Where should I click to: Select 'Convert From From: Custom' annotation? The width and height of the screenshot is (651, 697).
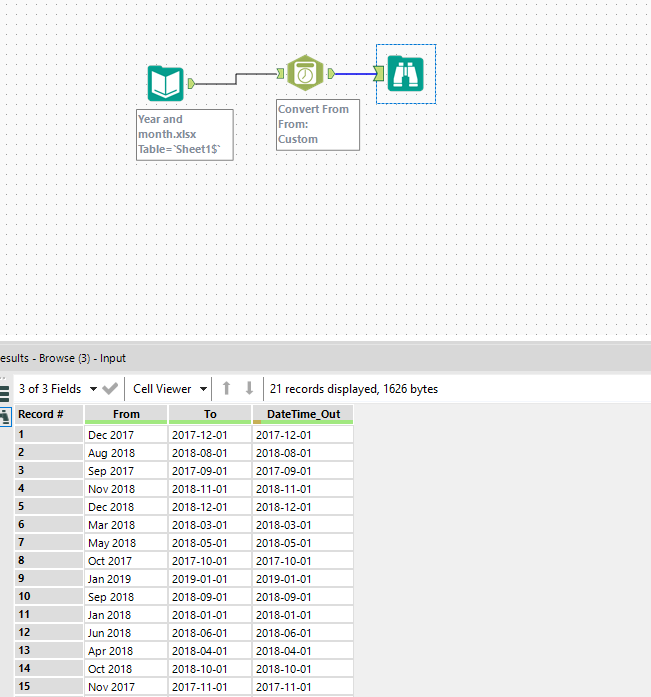pos(318,125)
